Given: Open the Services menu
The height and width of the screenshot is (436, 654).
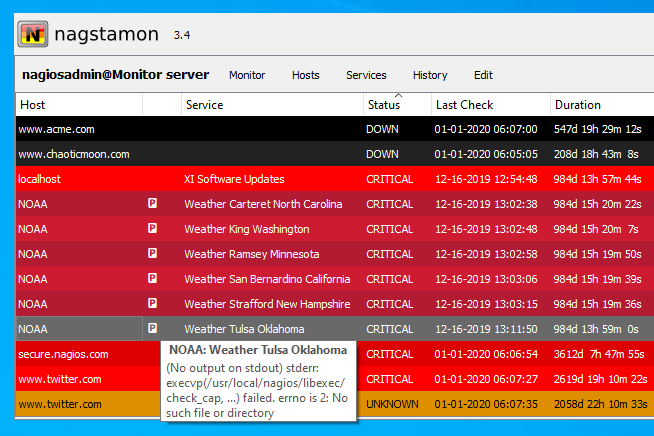Looking at the screenshot, I should 366,75.
